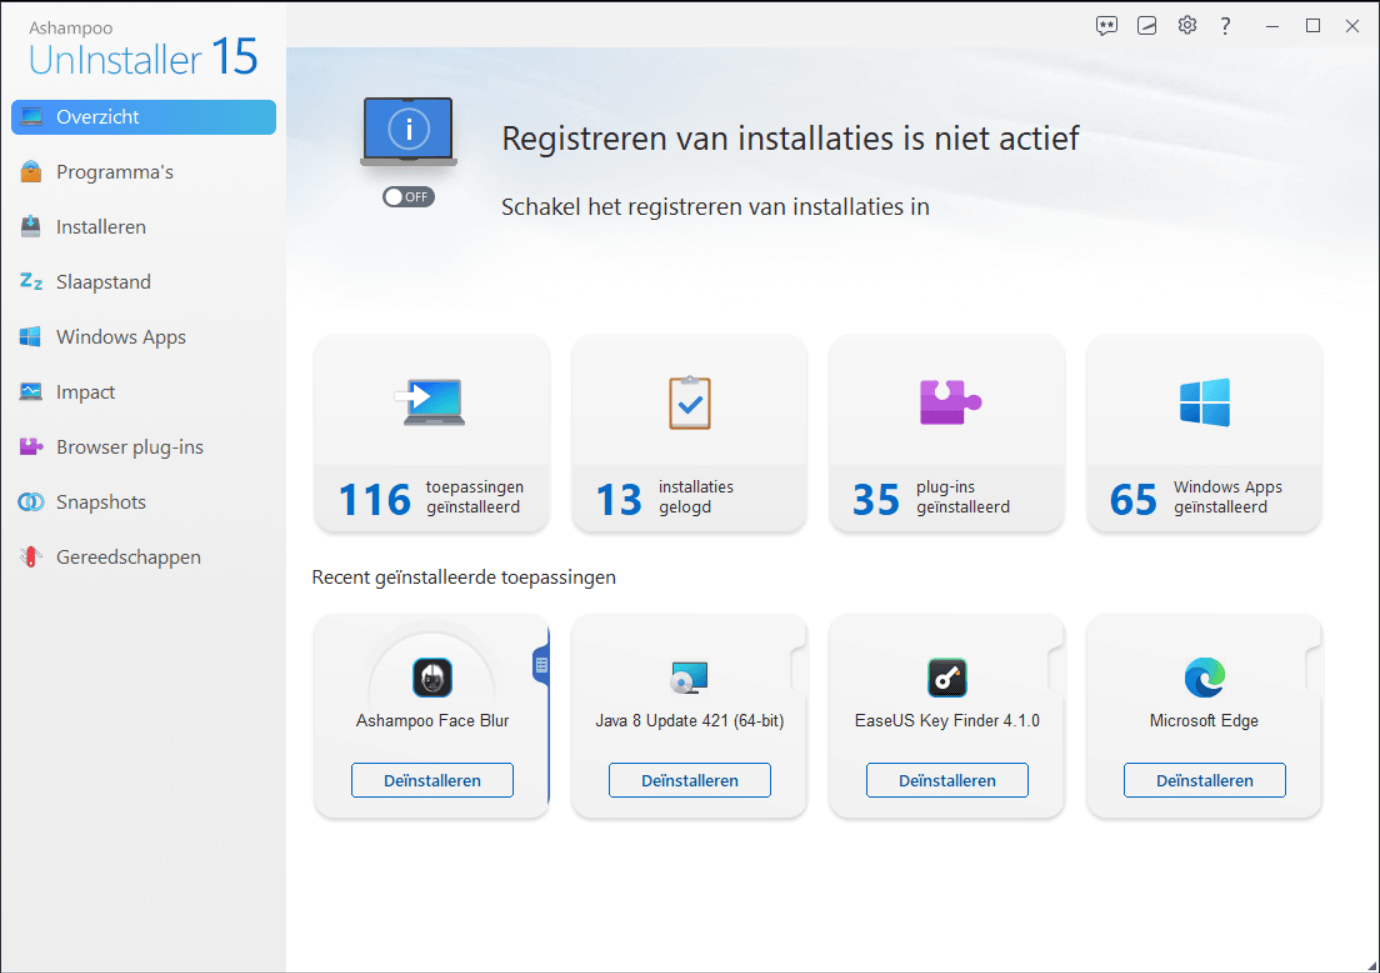This screenshot has height=973, width=1380.
Task: Click the Gereedschappen icon in sidebar
Action: point(31,557)
